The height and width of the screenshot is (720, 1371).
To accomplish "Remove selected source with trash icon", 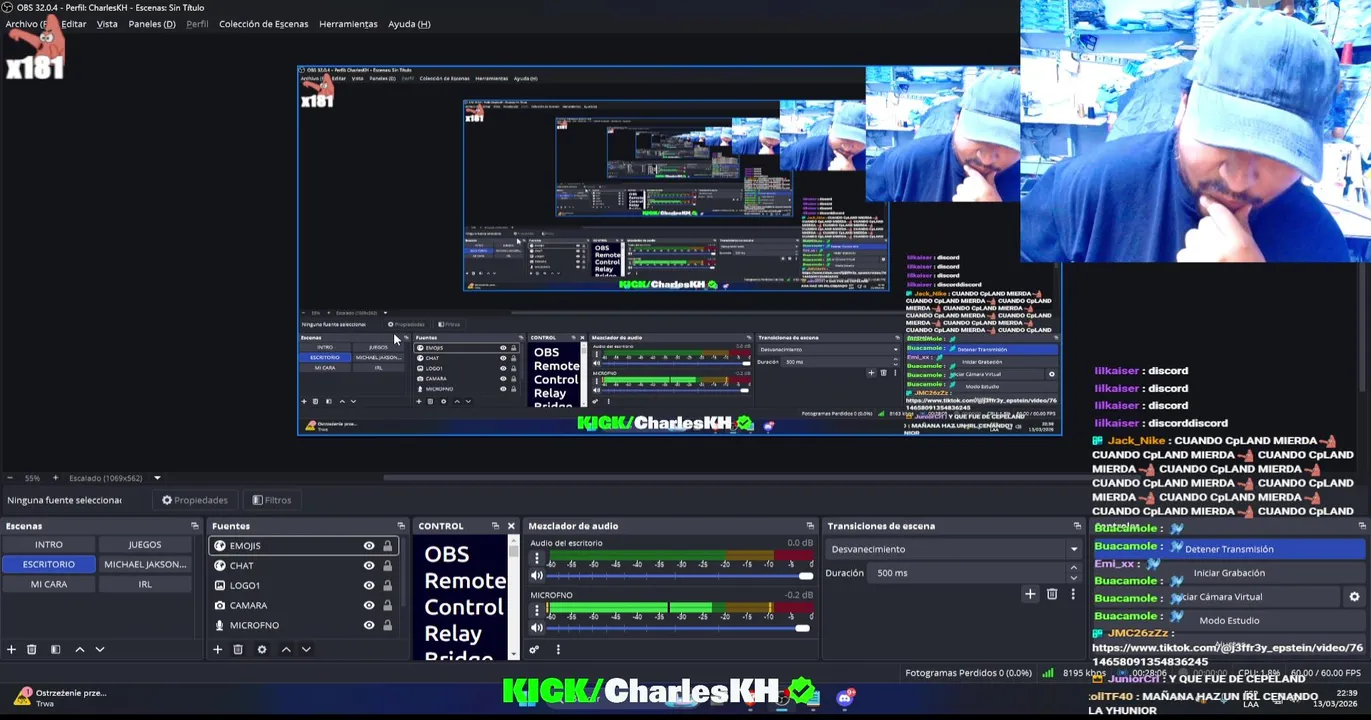I will pyautogui.click(x=238, y=650).
